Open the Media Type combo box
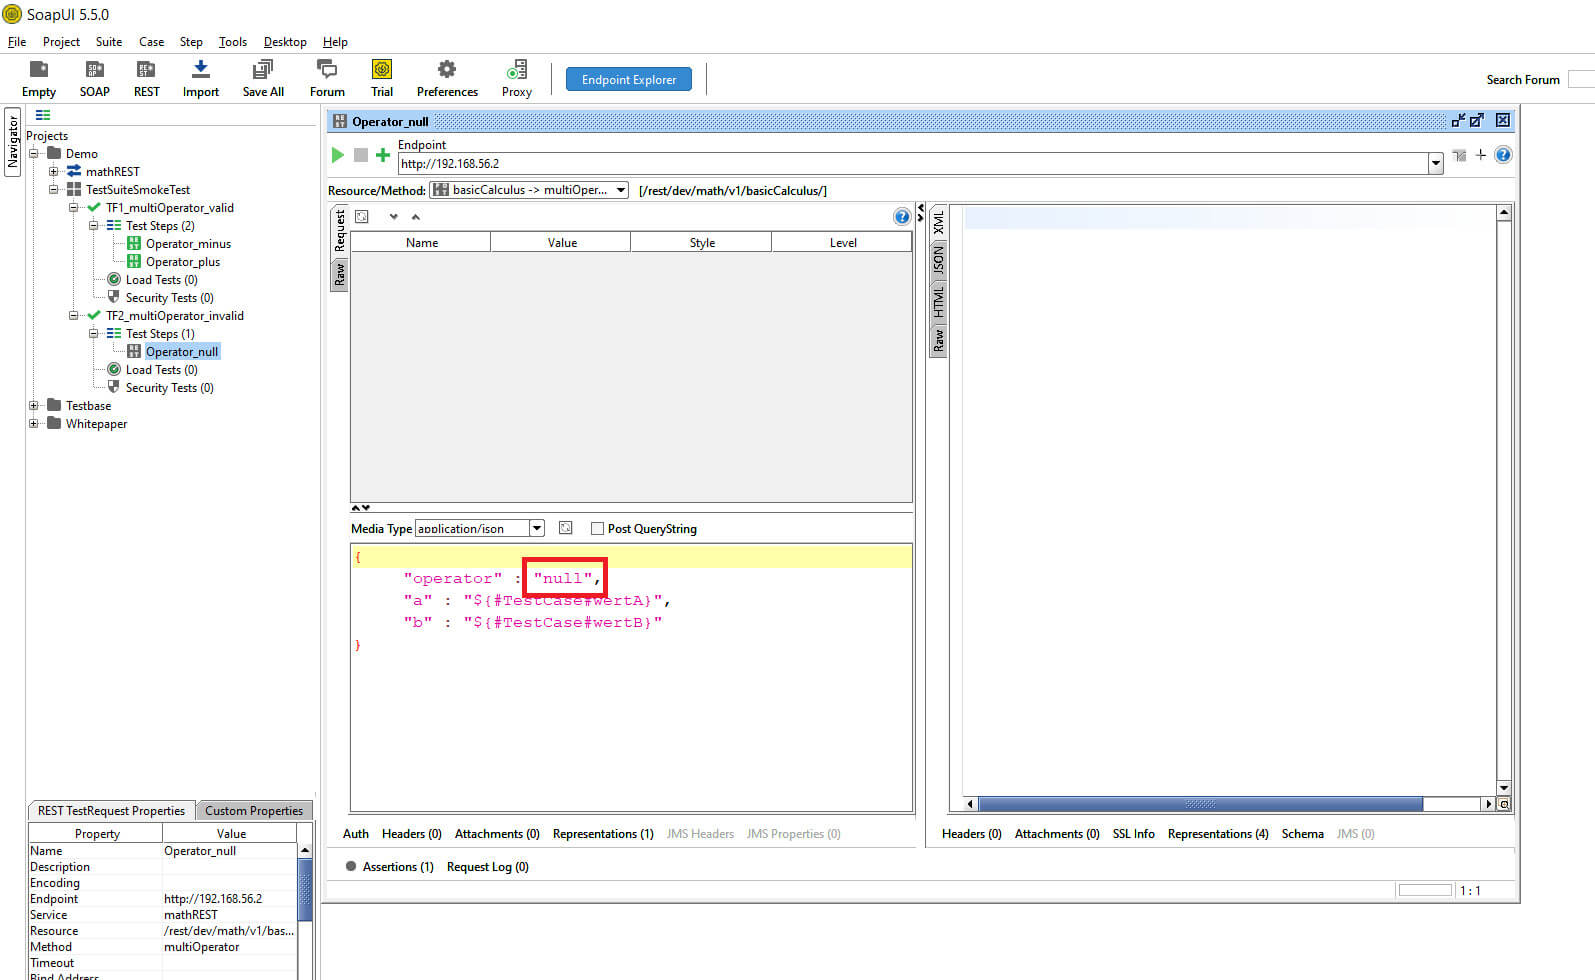This screenshot has height=980, width=1595. tap(479, 528)
